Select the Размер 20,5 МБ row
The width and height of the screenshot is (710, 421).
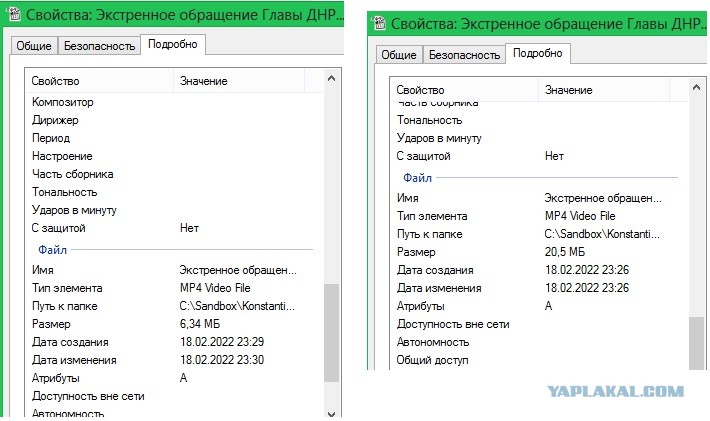pyautogui.click(x=539, y=252)
